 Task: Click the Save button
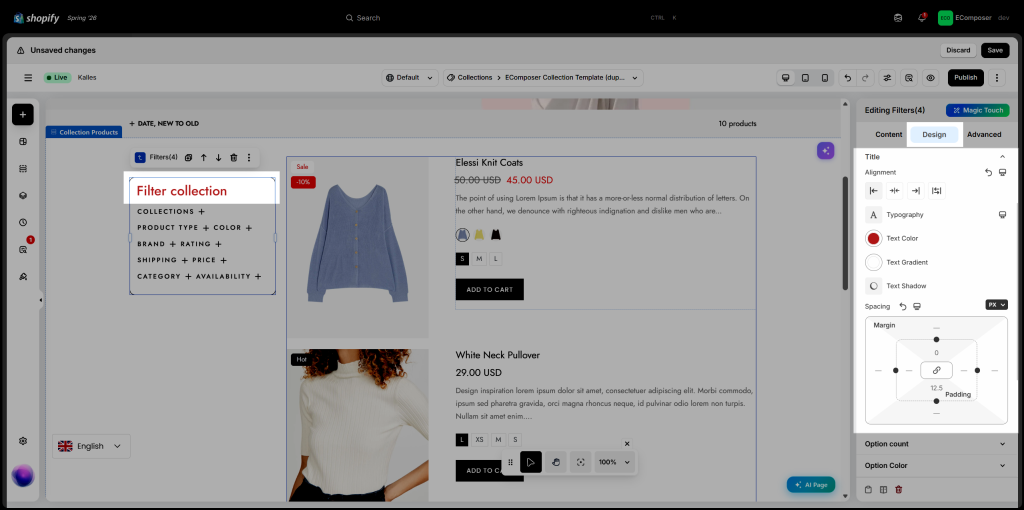click(x=995, y=50)
